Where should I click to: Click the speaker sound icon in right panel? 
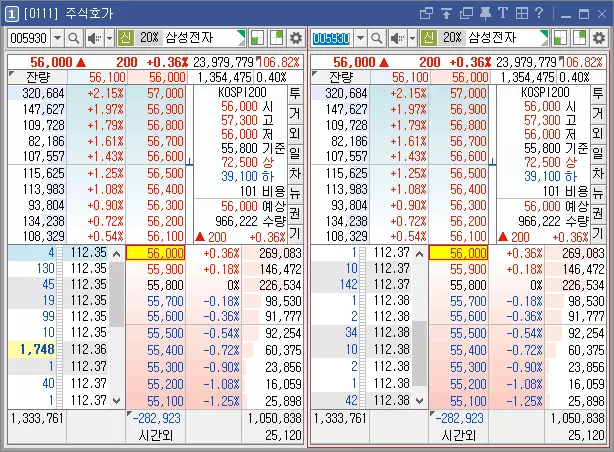tap(397, 38)
